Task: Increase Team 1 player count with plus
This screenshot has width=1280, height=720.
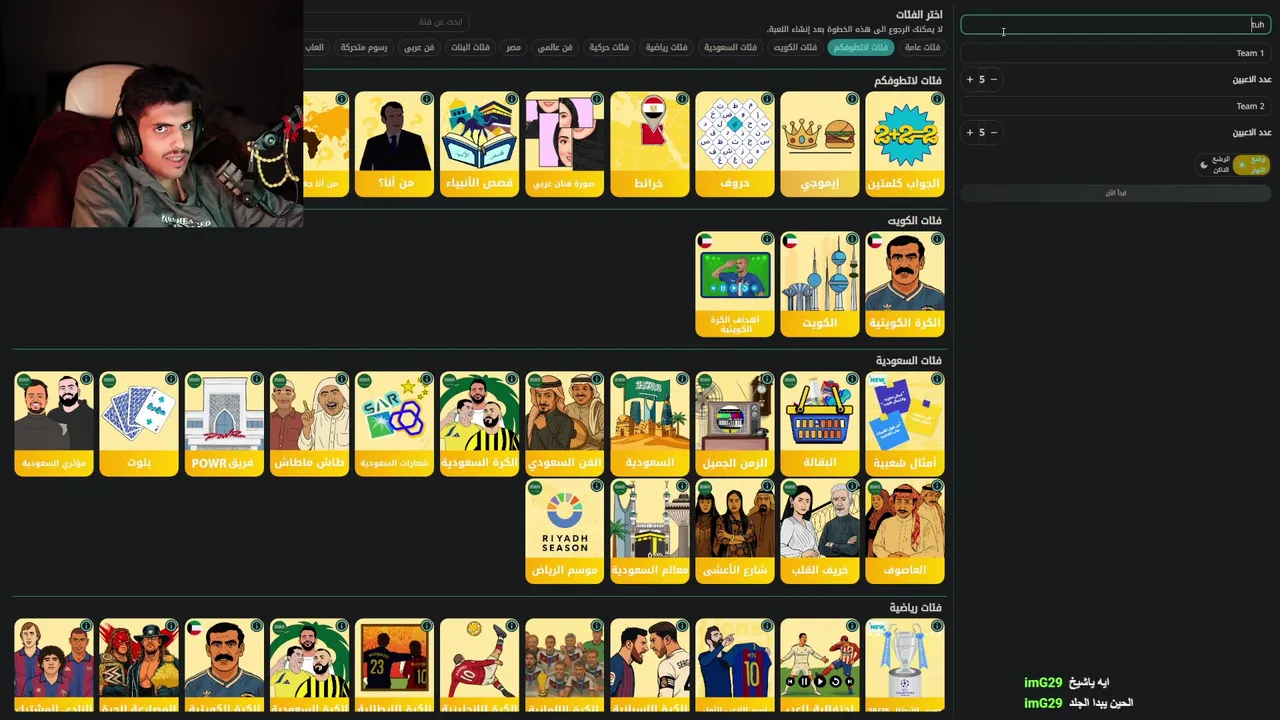Action: pyautogui.click(x=969, y=79)
